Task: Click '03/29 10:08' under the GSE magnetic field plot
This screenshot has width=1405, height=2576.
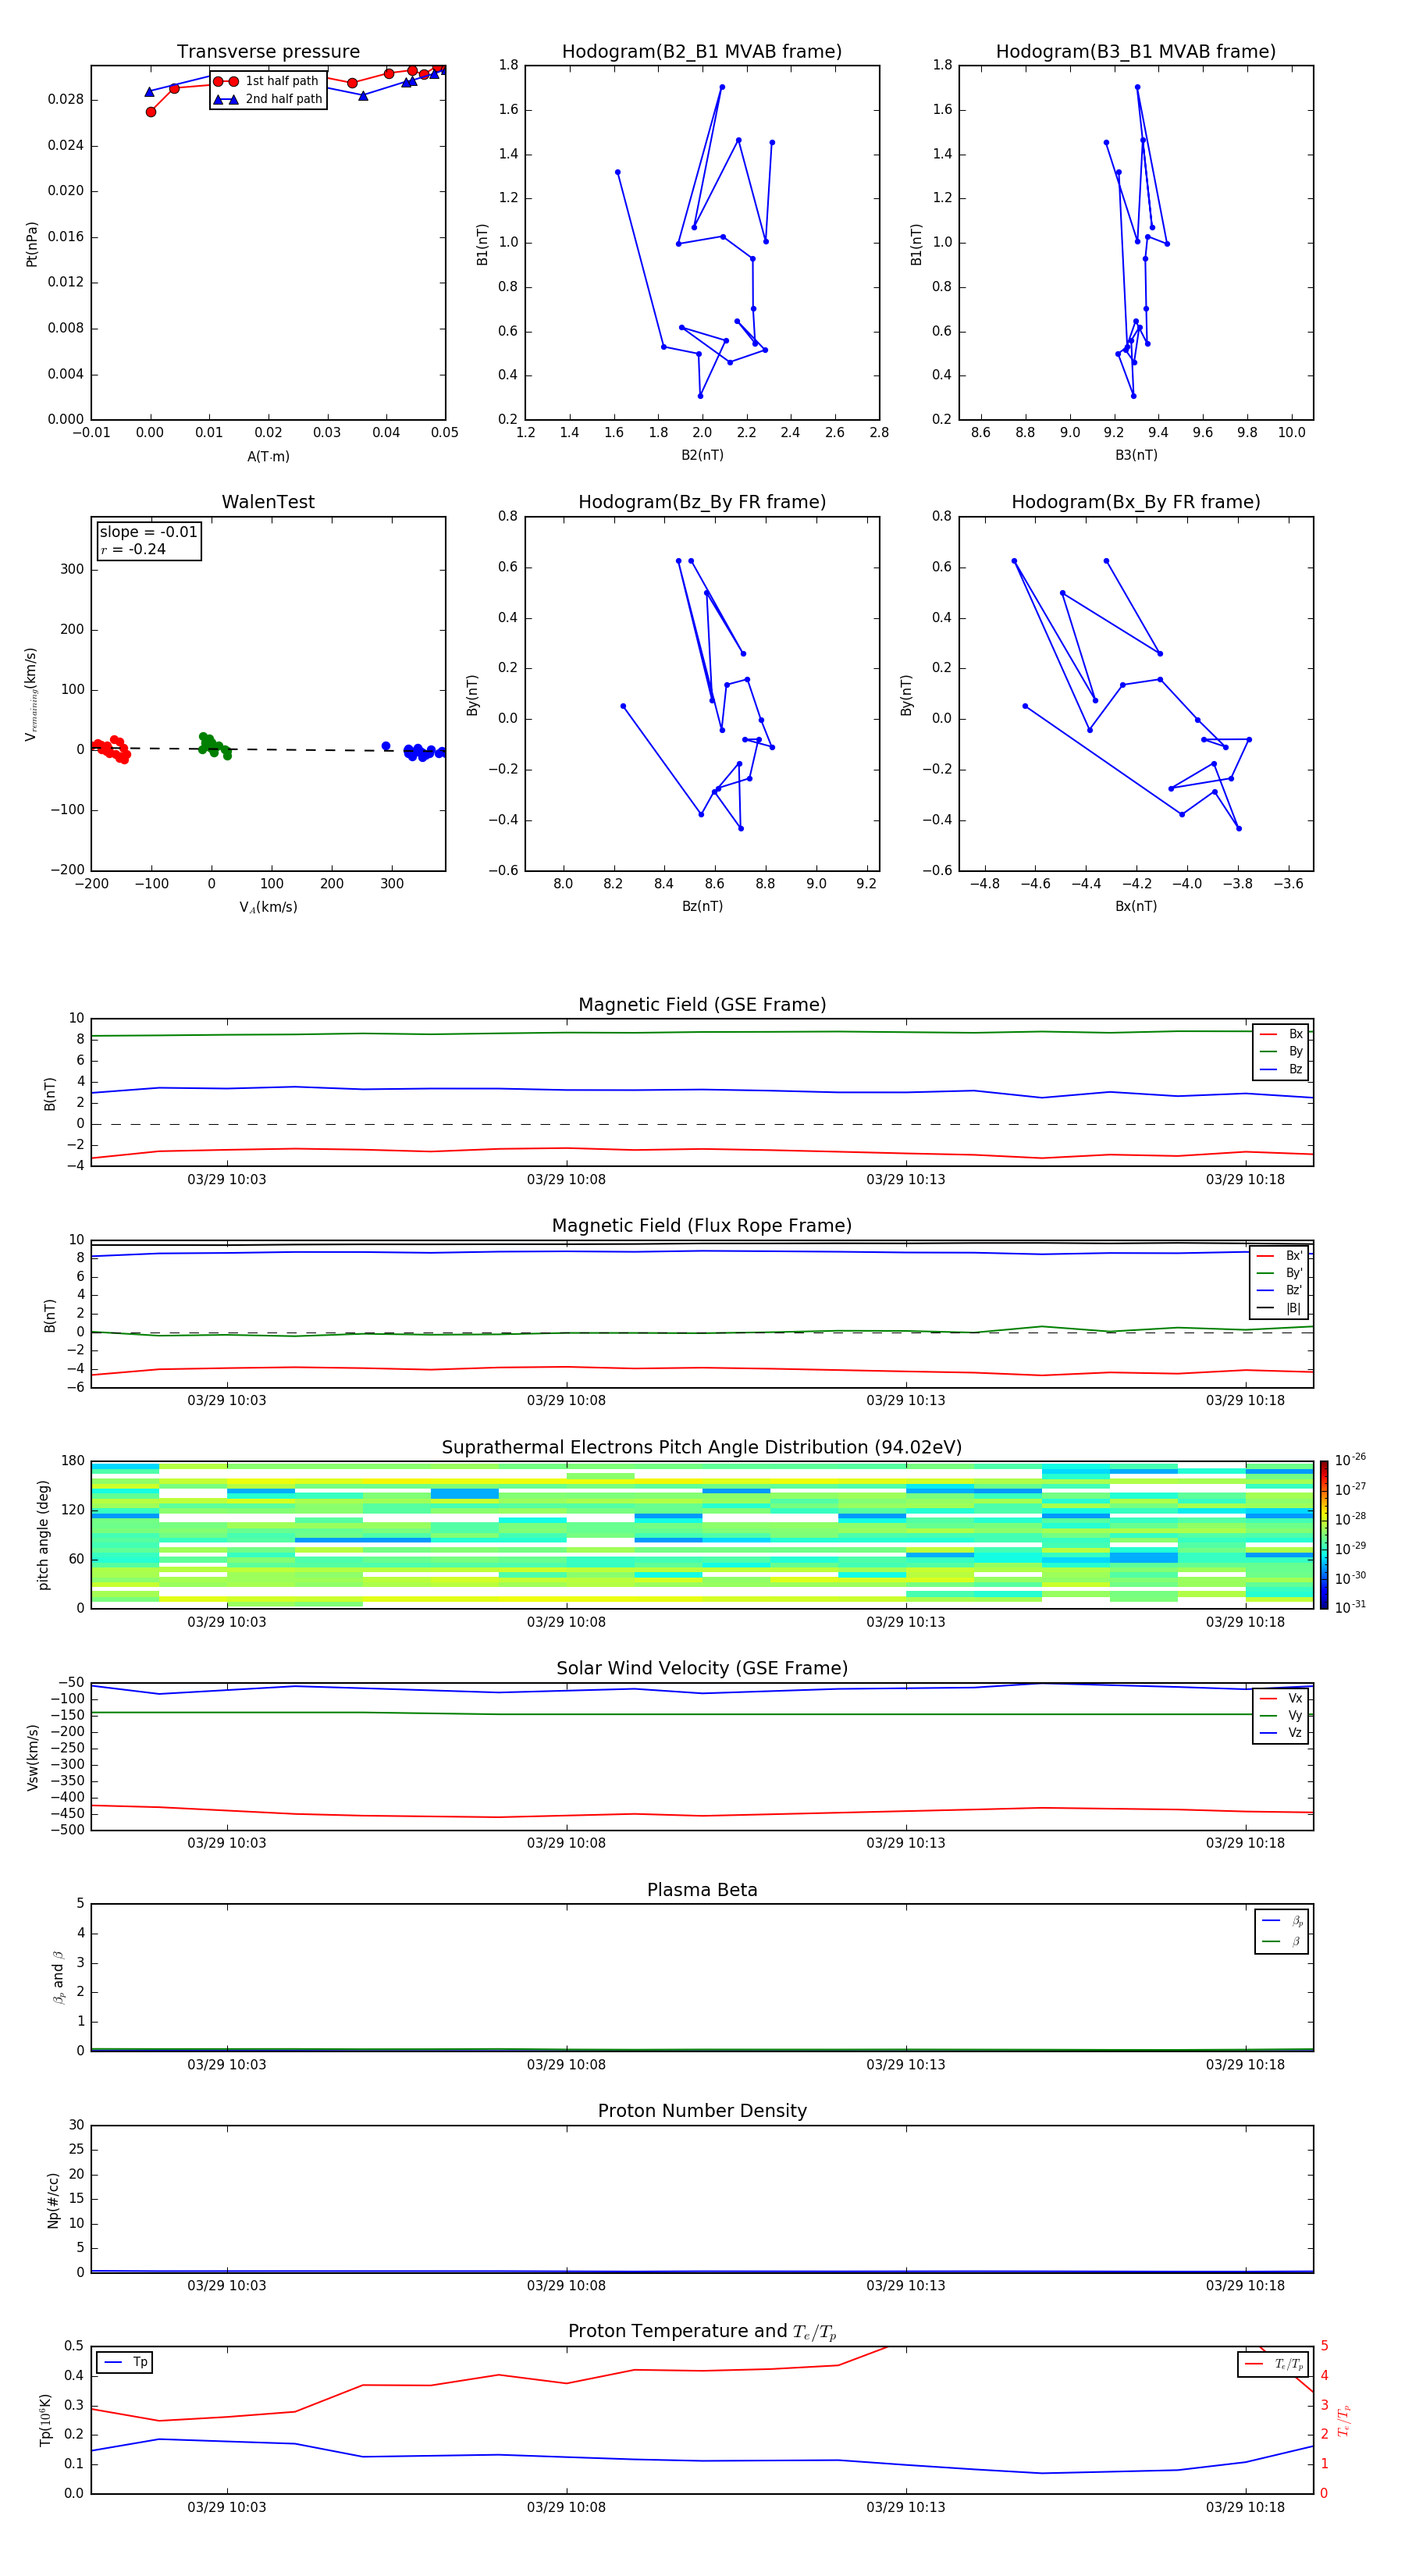Action: pyautogui.click(x=566, y=1180)
